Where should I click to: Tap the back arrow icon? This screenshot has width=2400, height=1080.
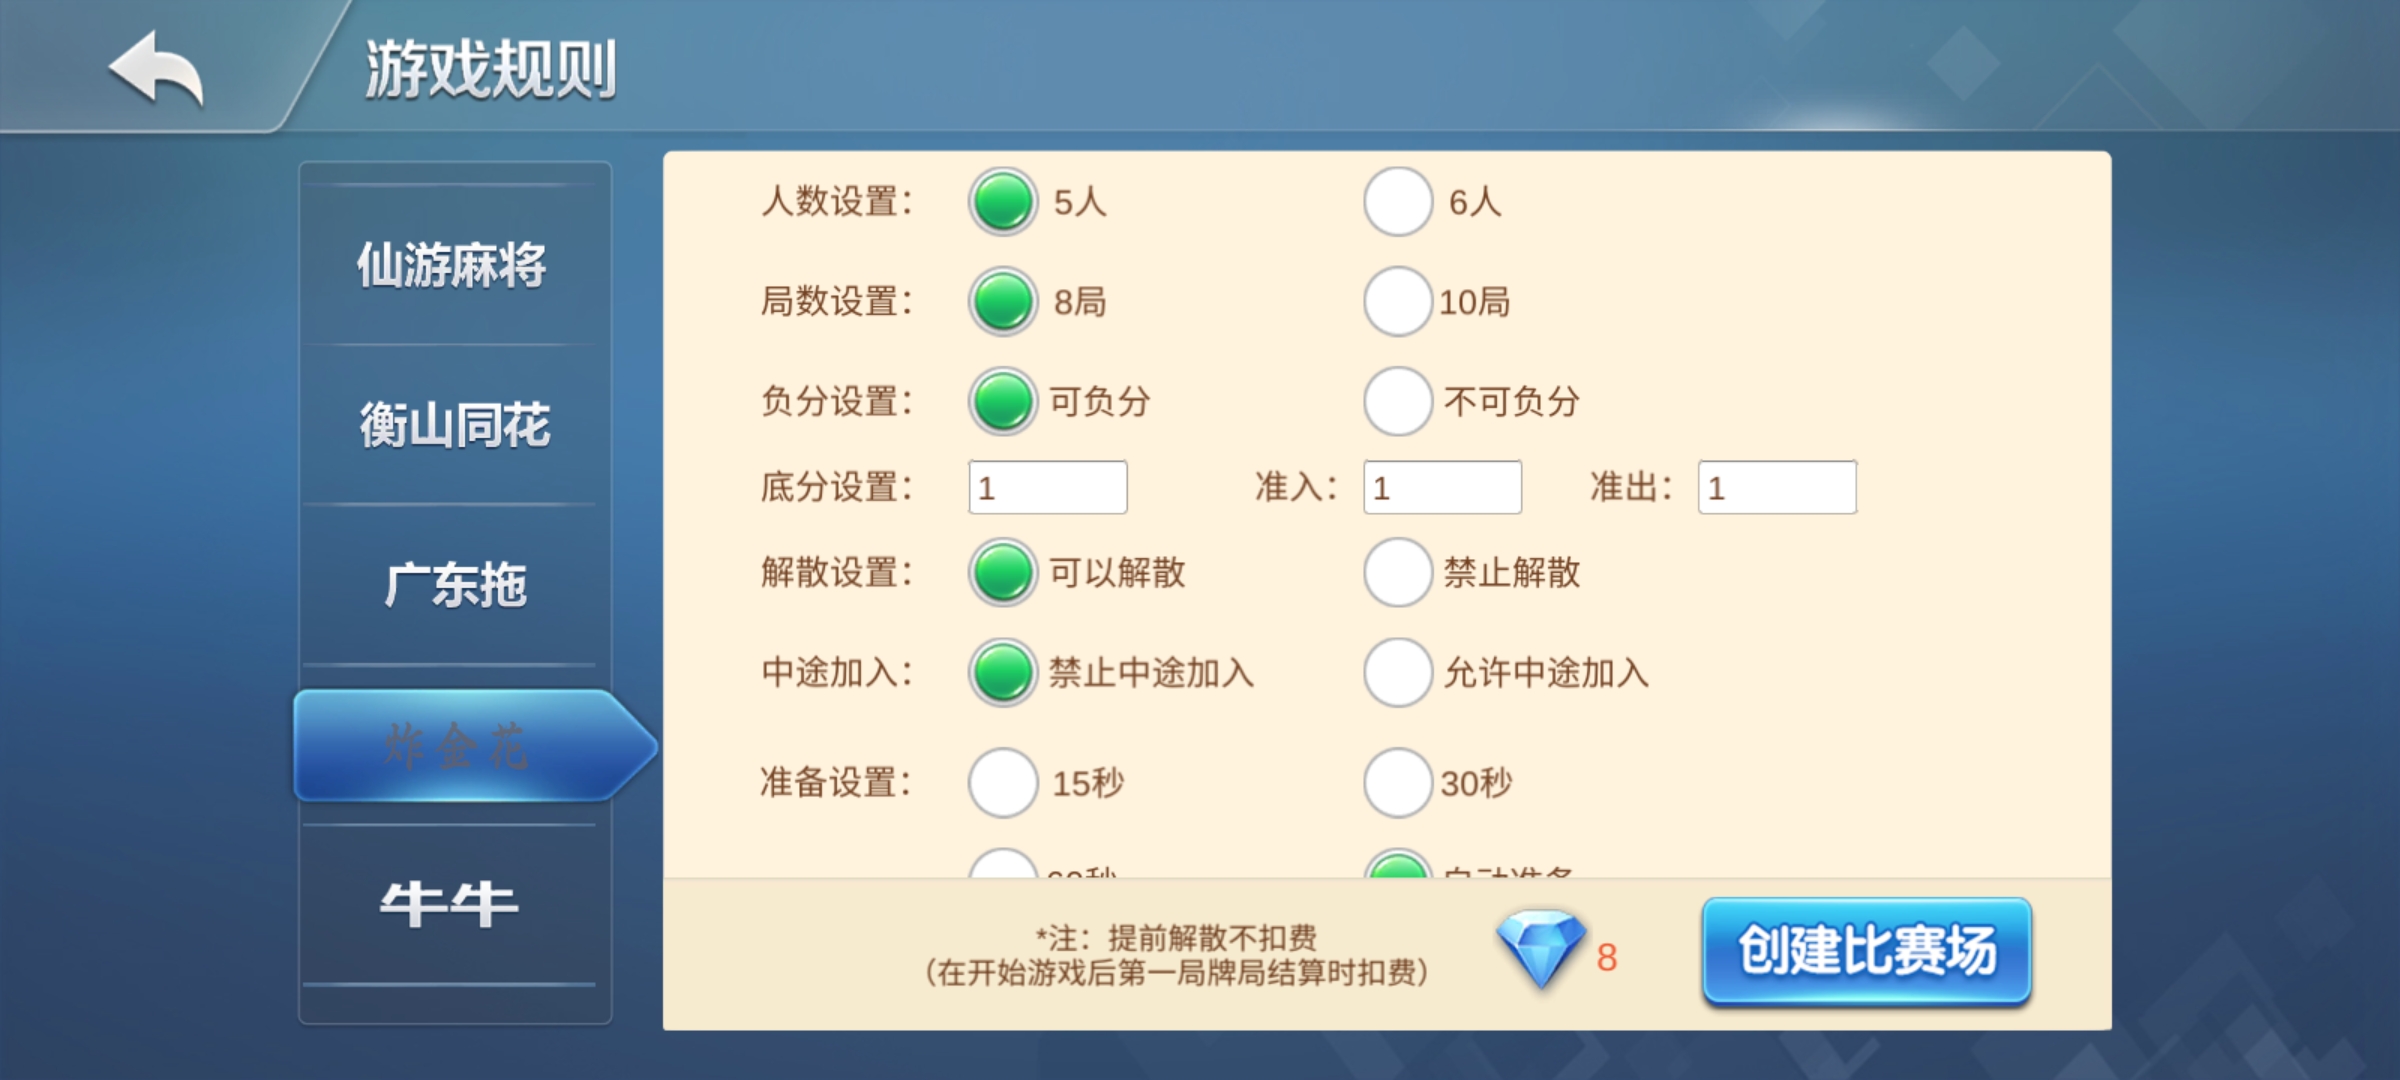point(156,68)
